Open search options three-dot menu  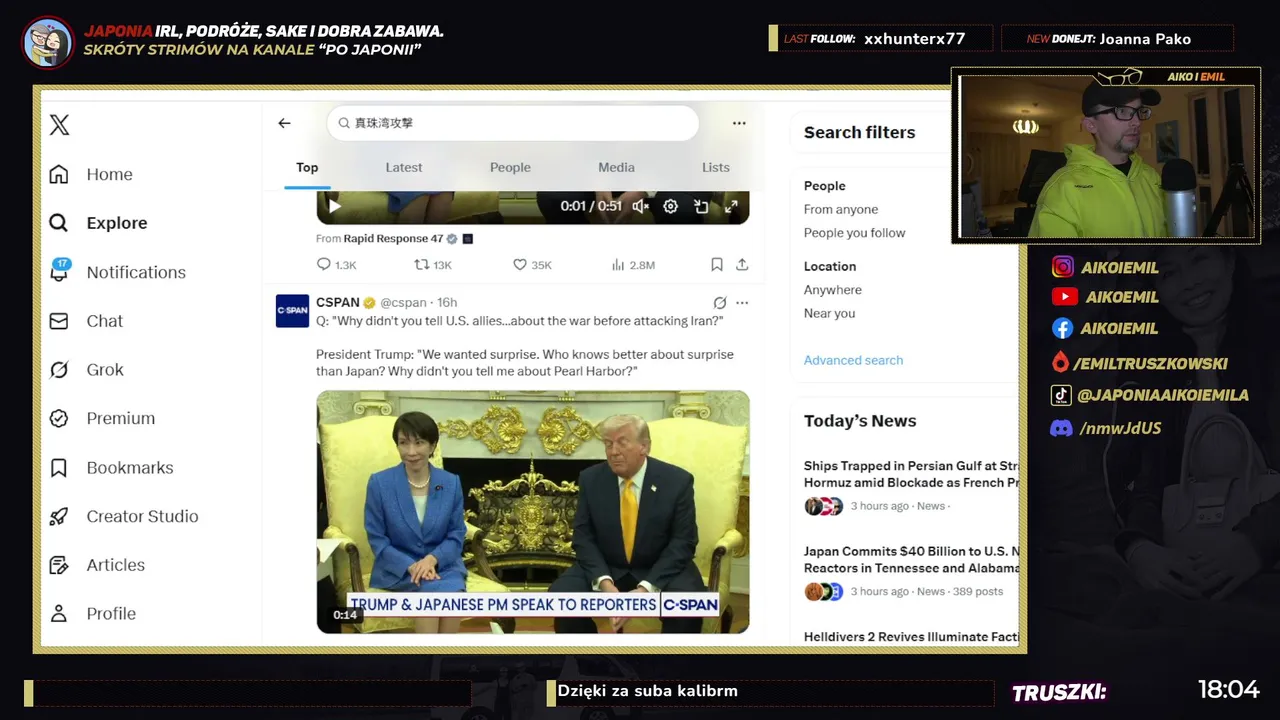[739, 123]
